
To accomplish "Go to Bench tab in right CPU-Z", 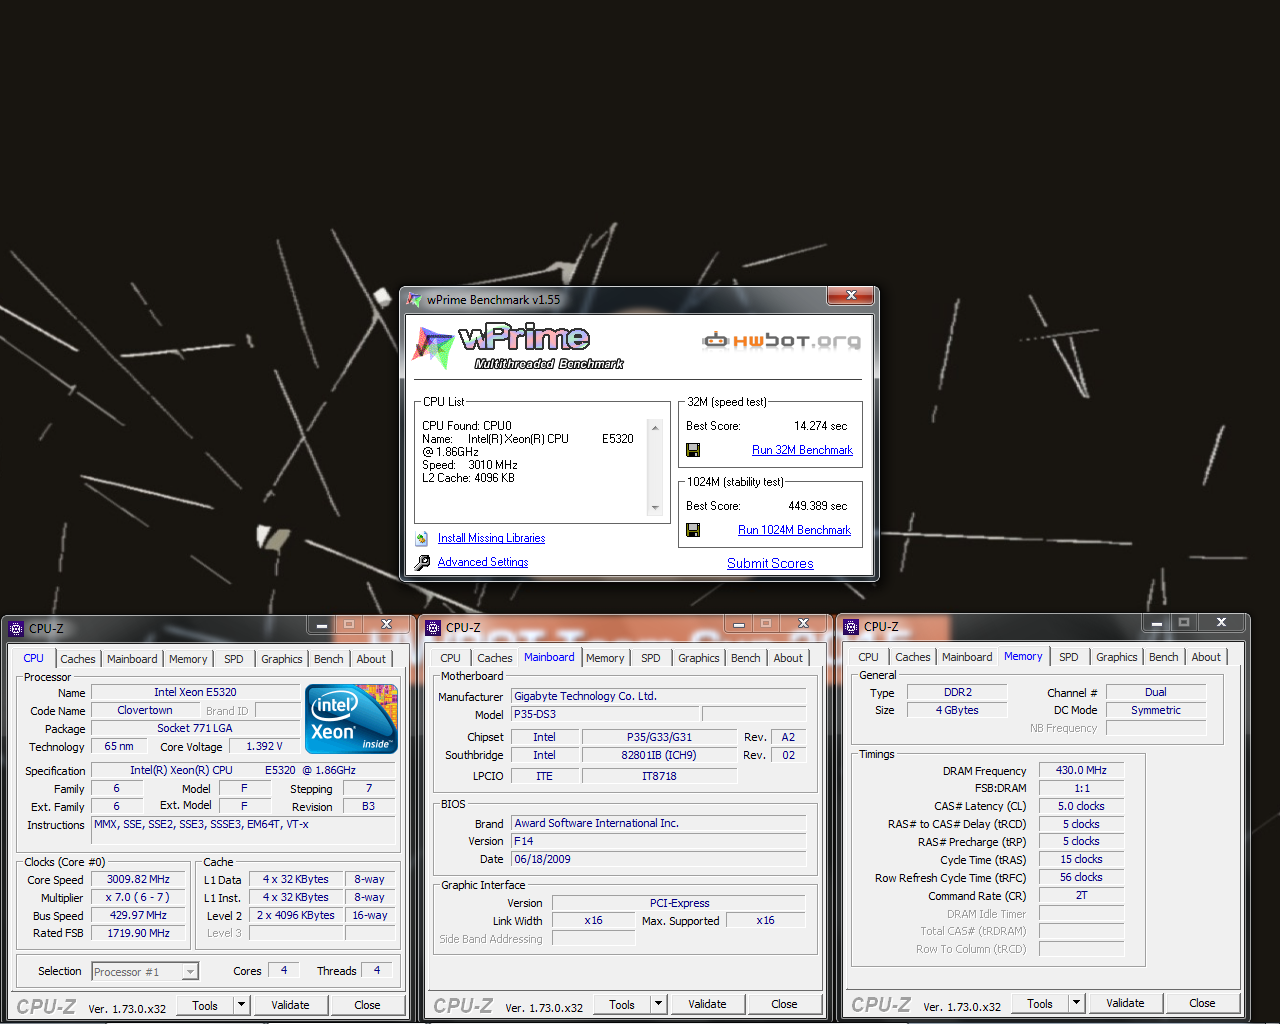I will (1163, 657).
